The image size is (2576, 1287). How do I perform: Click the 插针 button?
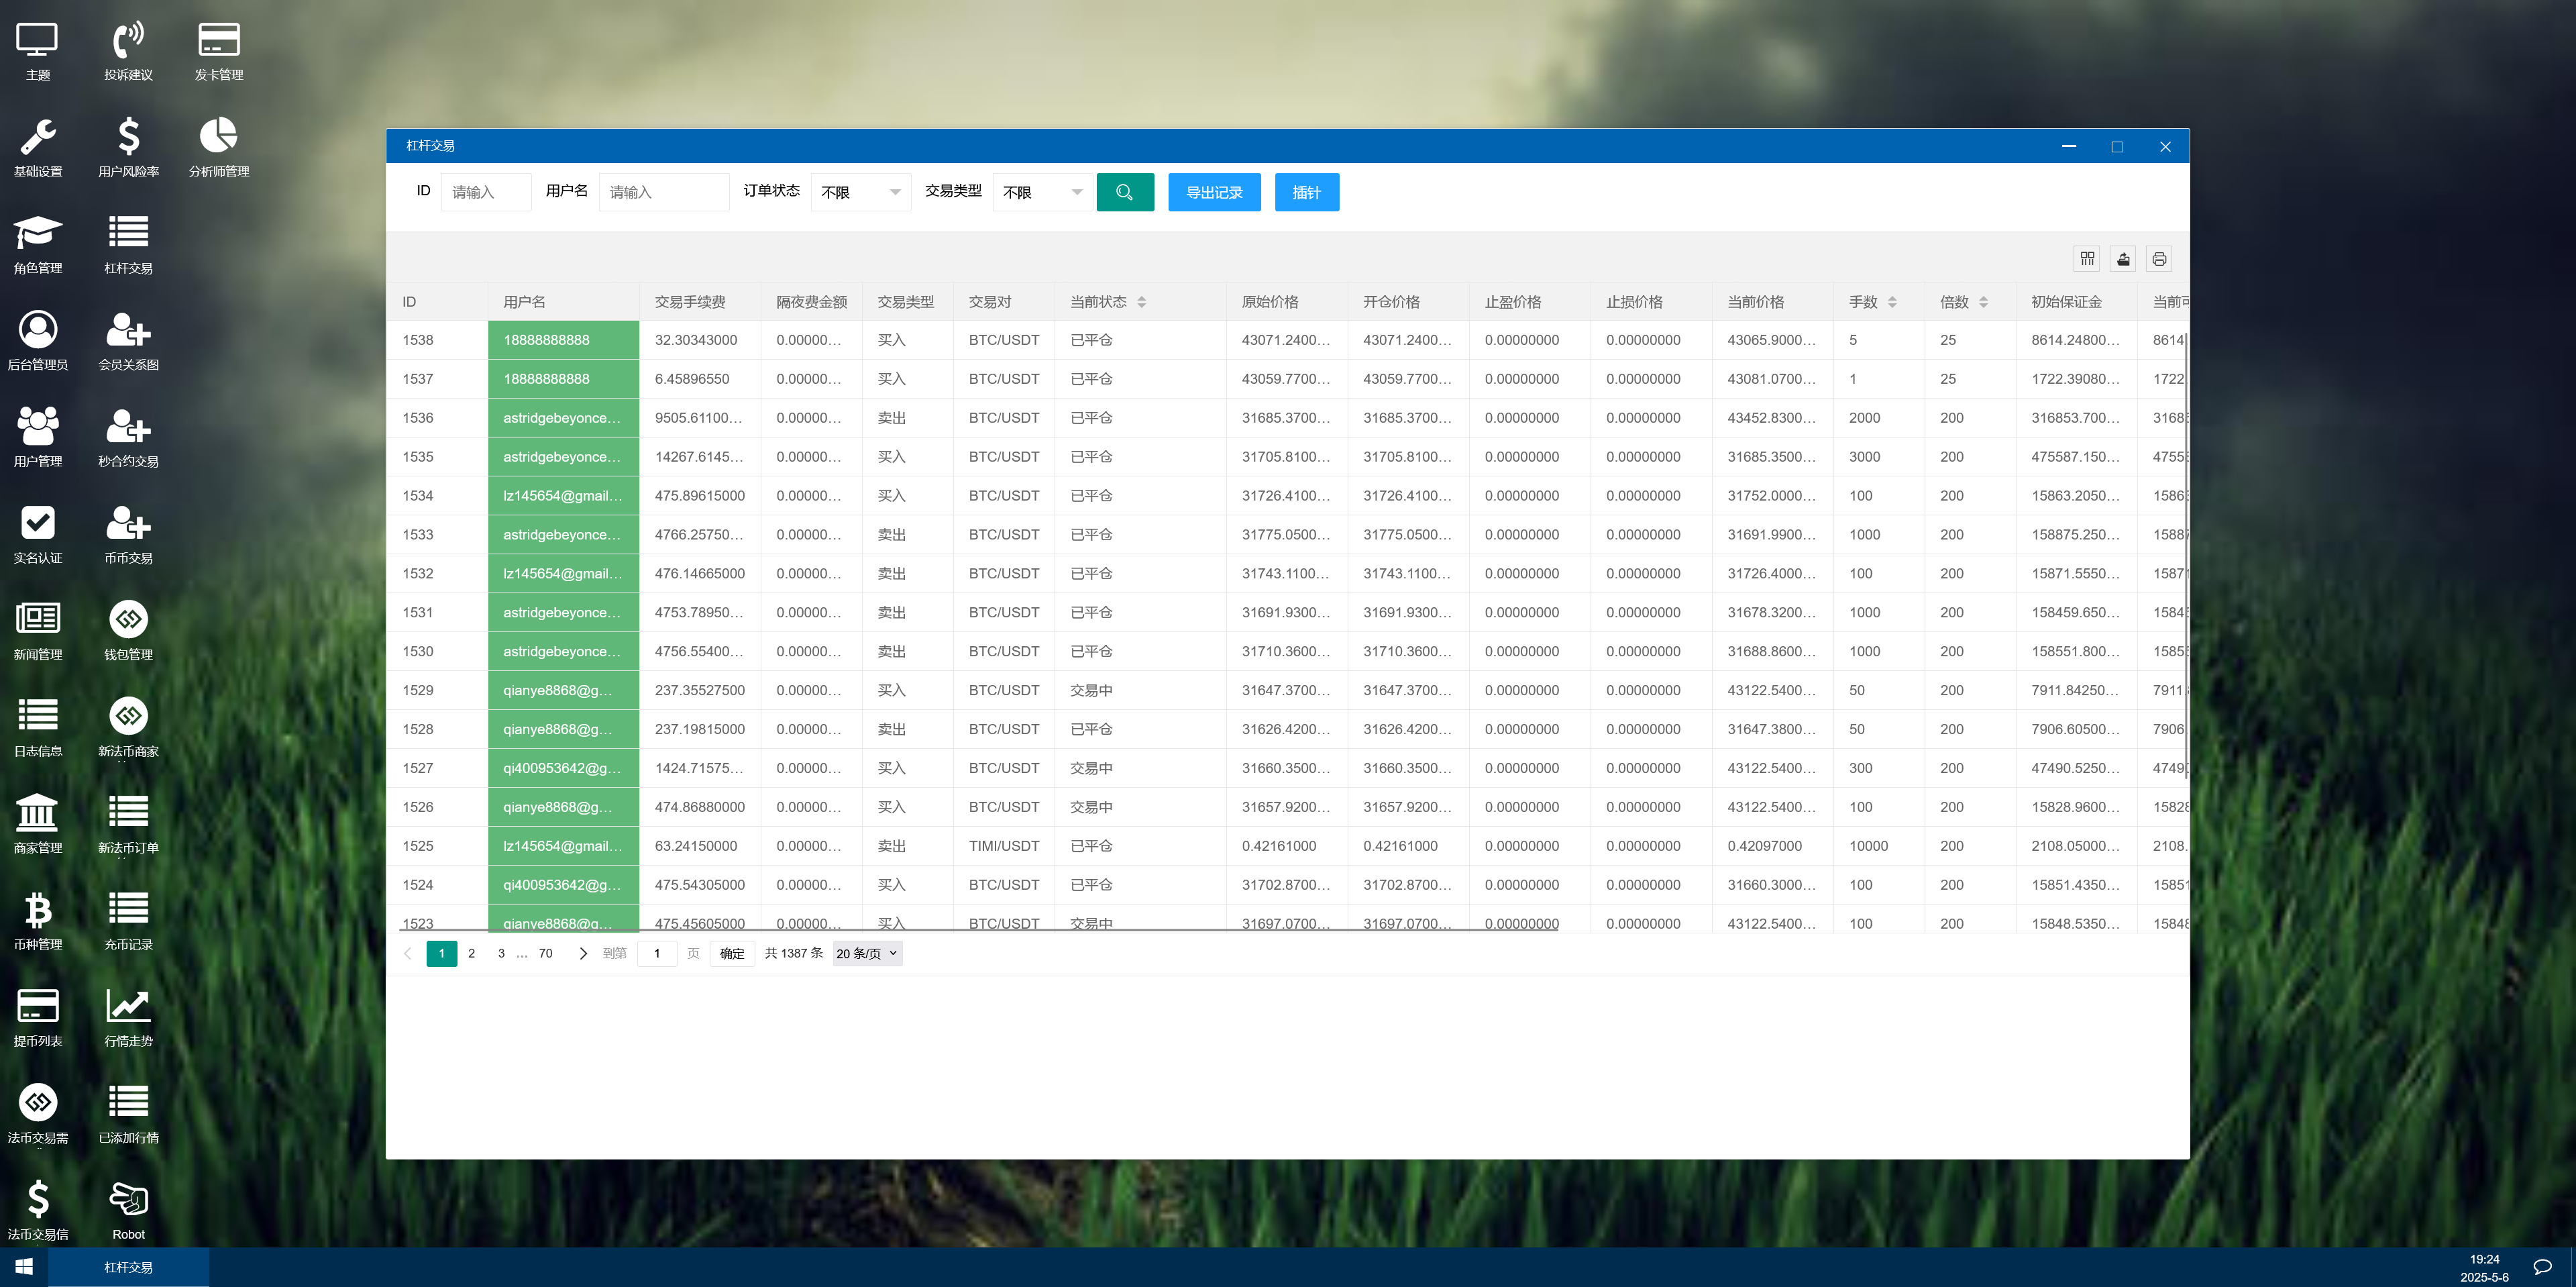click(x=1306, y=192)
